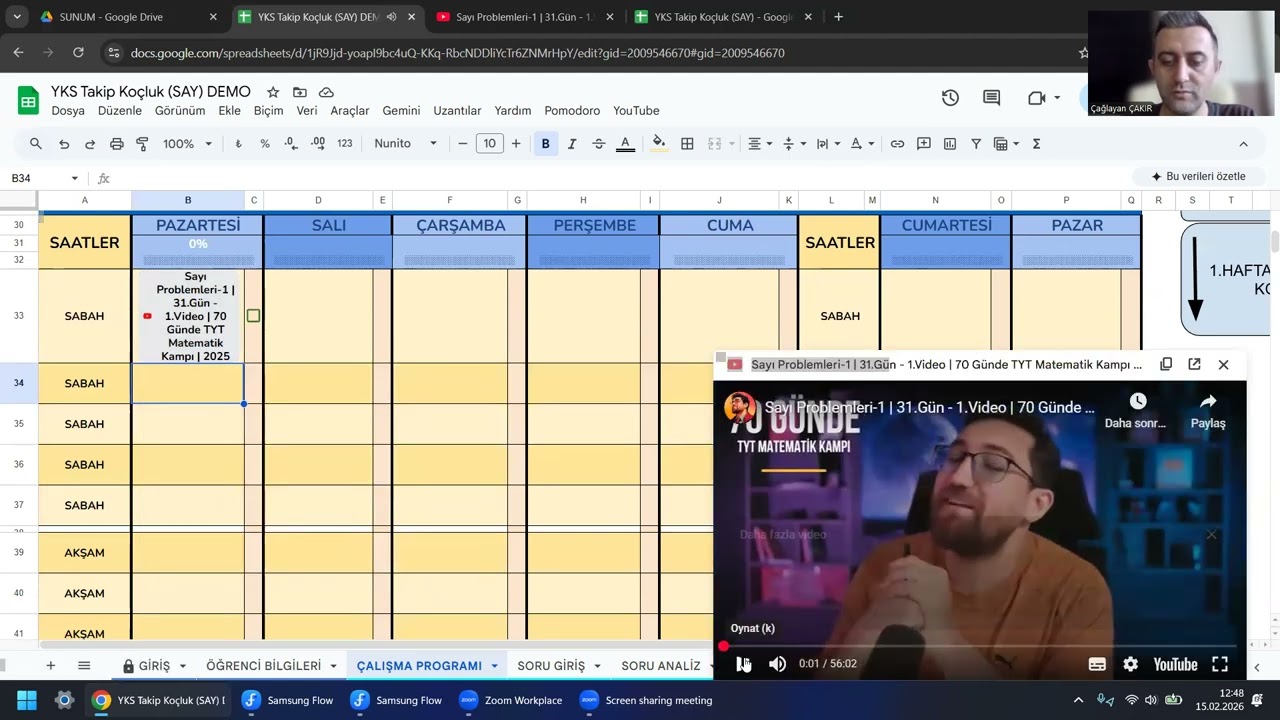Click the undo arrow in Sheets toolbar

pyautogui.click(x=64, y=144)
